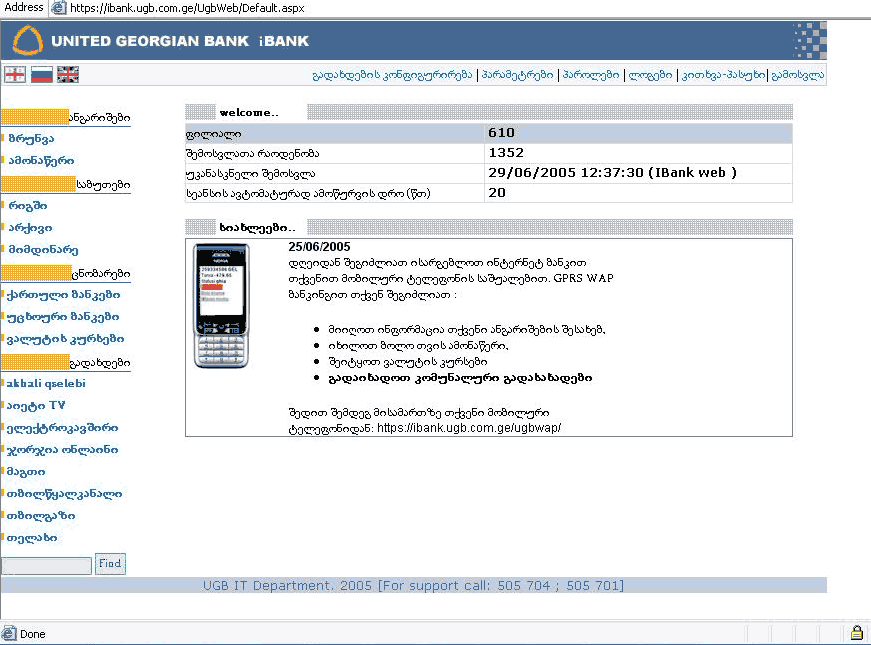Open რიგში in sidebar
Image resolution: width=871 pixels, height=645 pixels.
click(28, 206)
